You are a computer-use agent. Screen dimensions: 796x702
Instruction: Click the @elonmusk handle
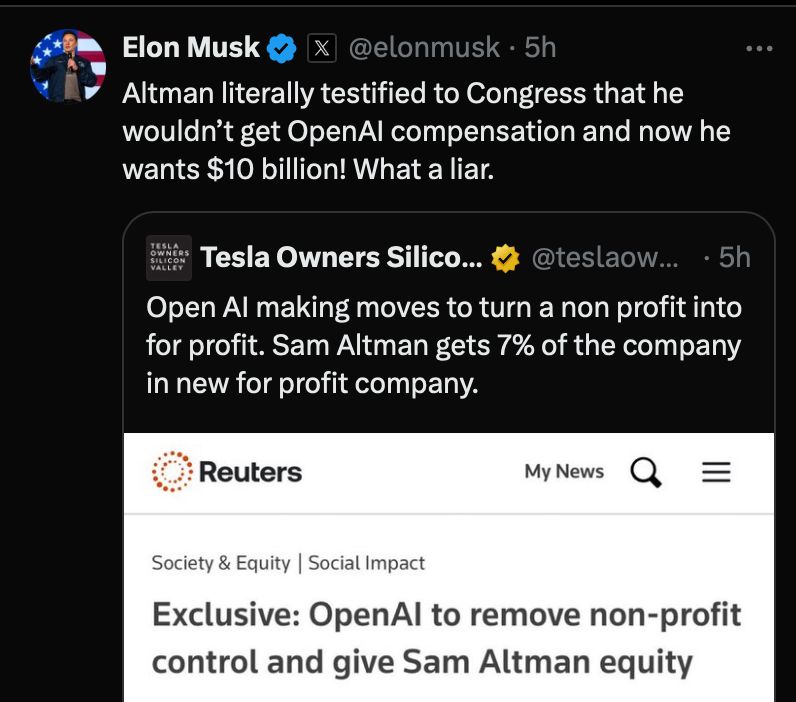coord(424,48)
